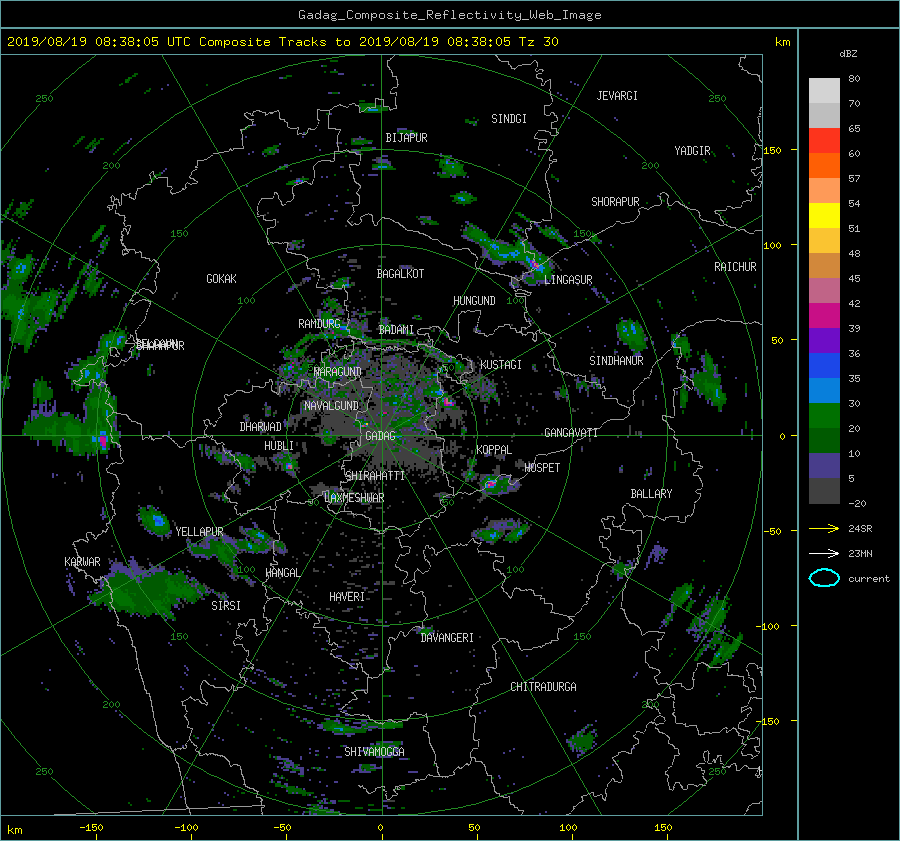Click the LAXMESHWAR city label
Image resolution: width=900 pixels, height=841 pixels.
[354, 498]
